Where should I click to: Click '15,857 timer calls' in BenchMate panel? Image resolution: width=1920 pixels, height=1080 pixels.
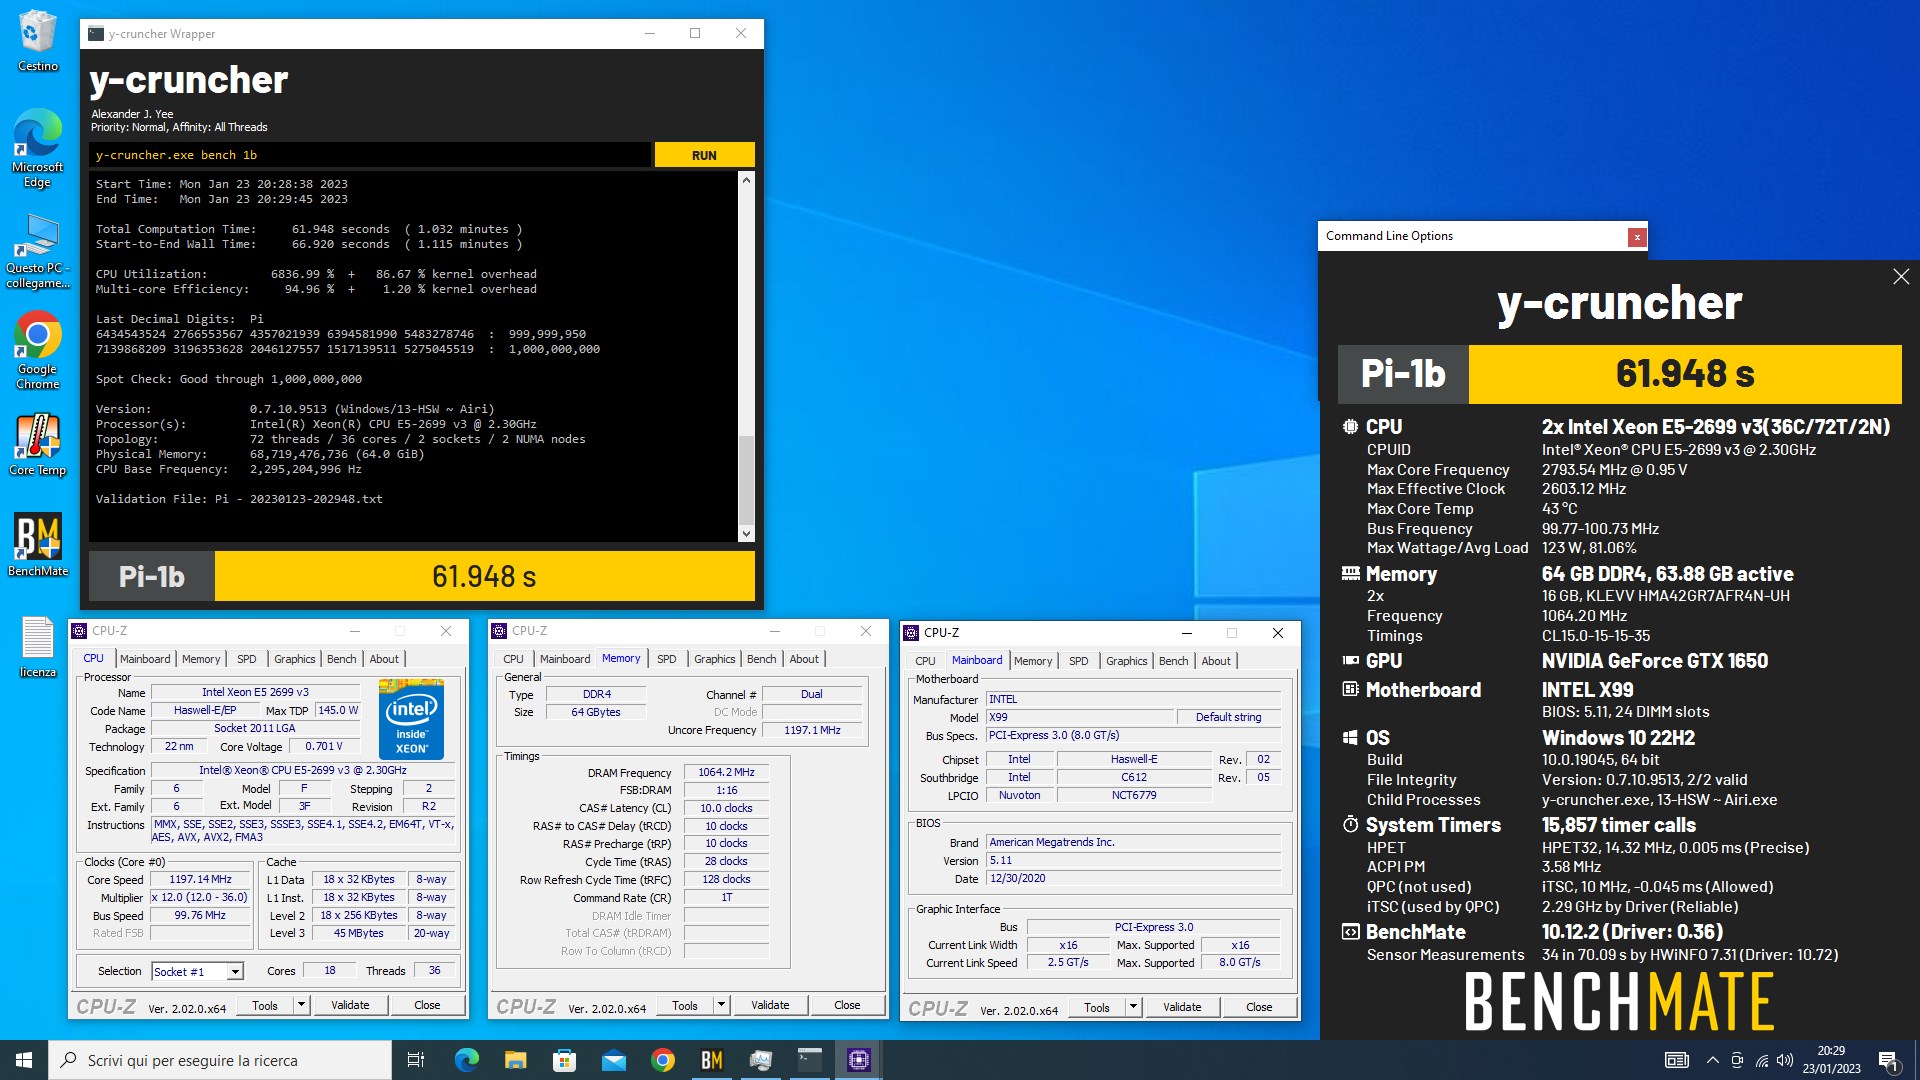(x=1618, y=825)
